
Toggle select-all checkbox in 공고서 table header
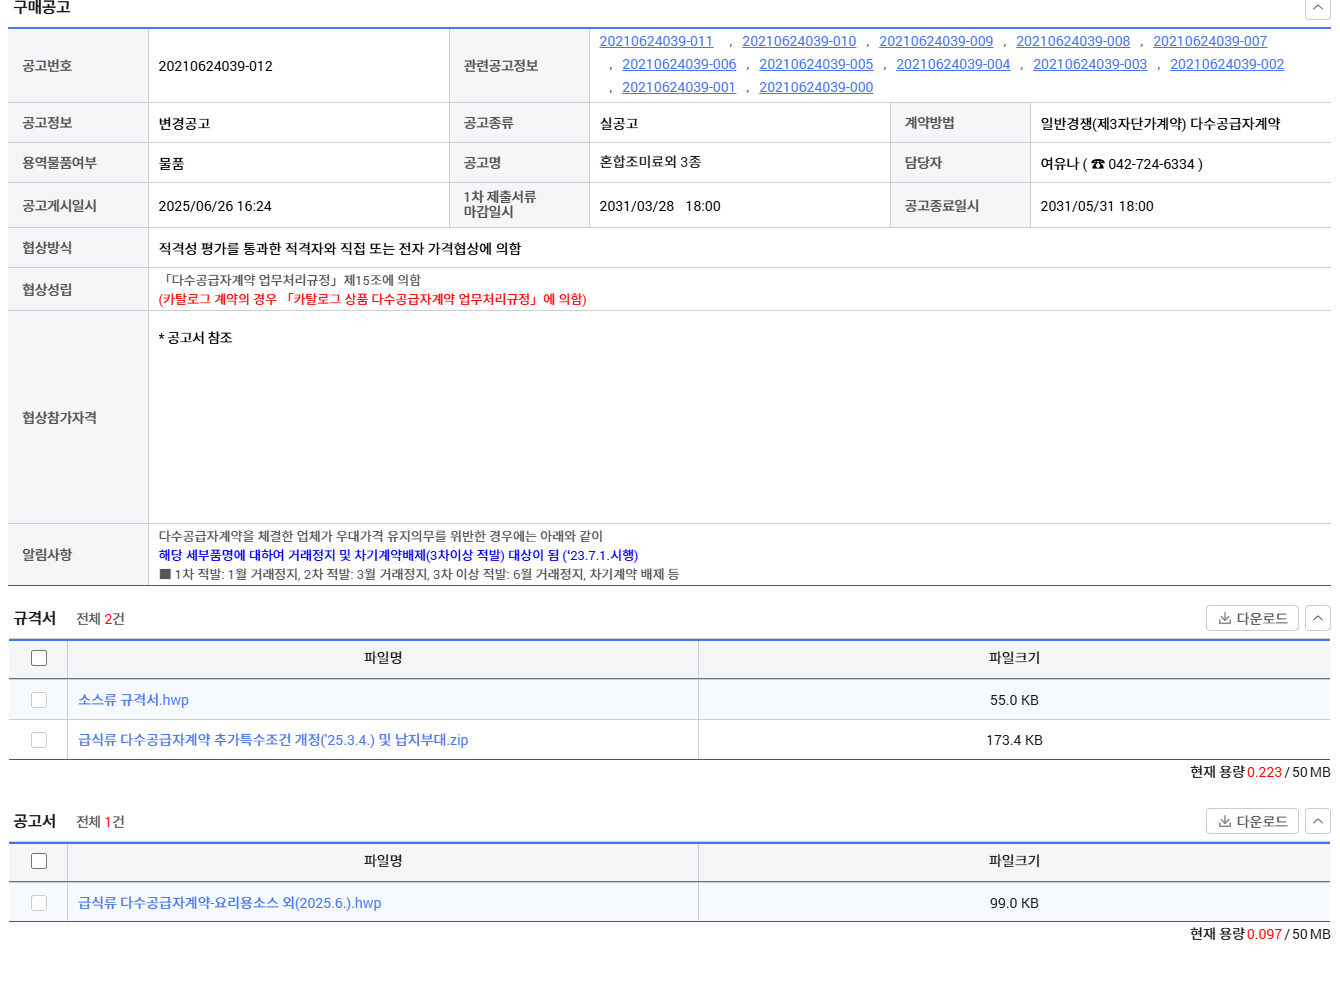tap(39, 861)
